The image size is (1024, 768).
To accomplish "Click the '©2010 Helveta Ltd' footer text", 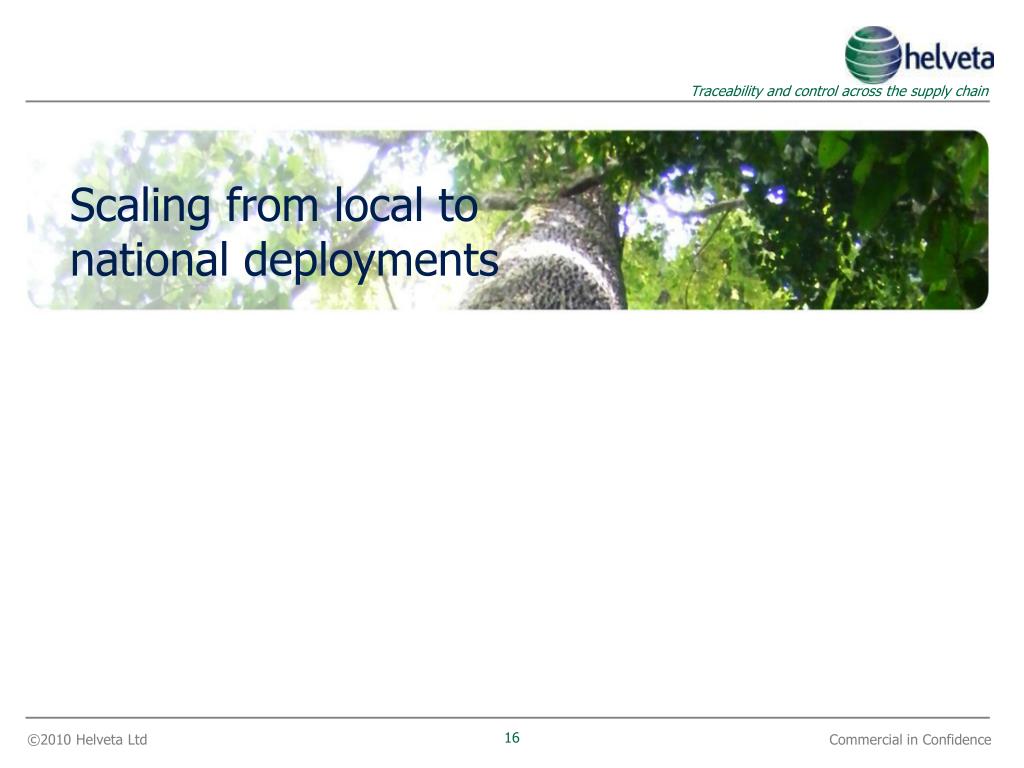I will (x=88, y=740).
